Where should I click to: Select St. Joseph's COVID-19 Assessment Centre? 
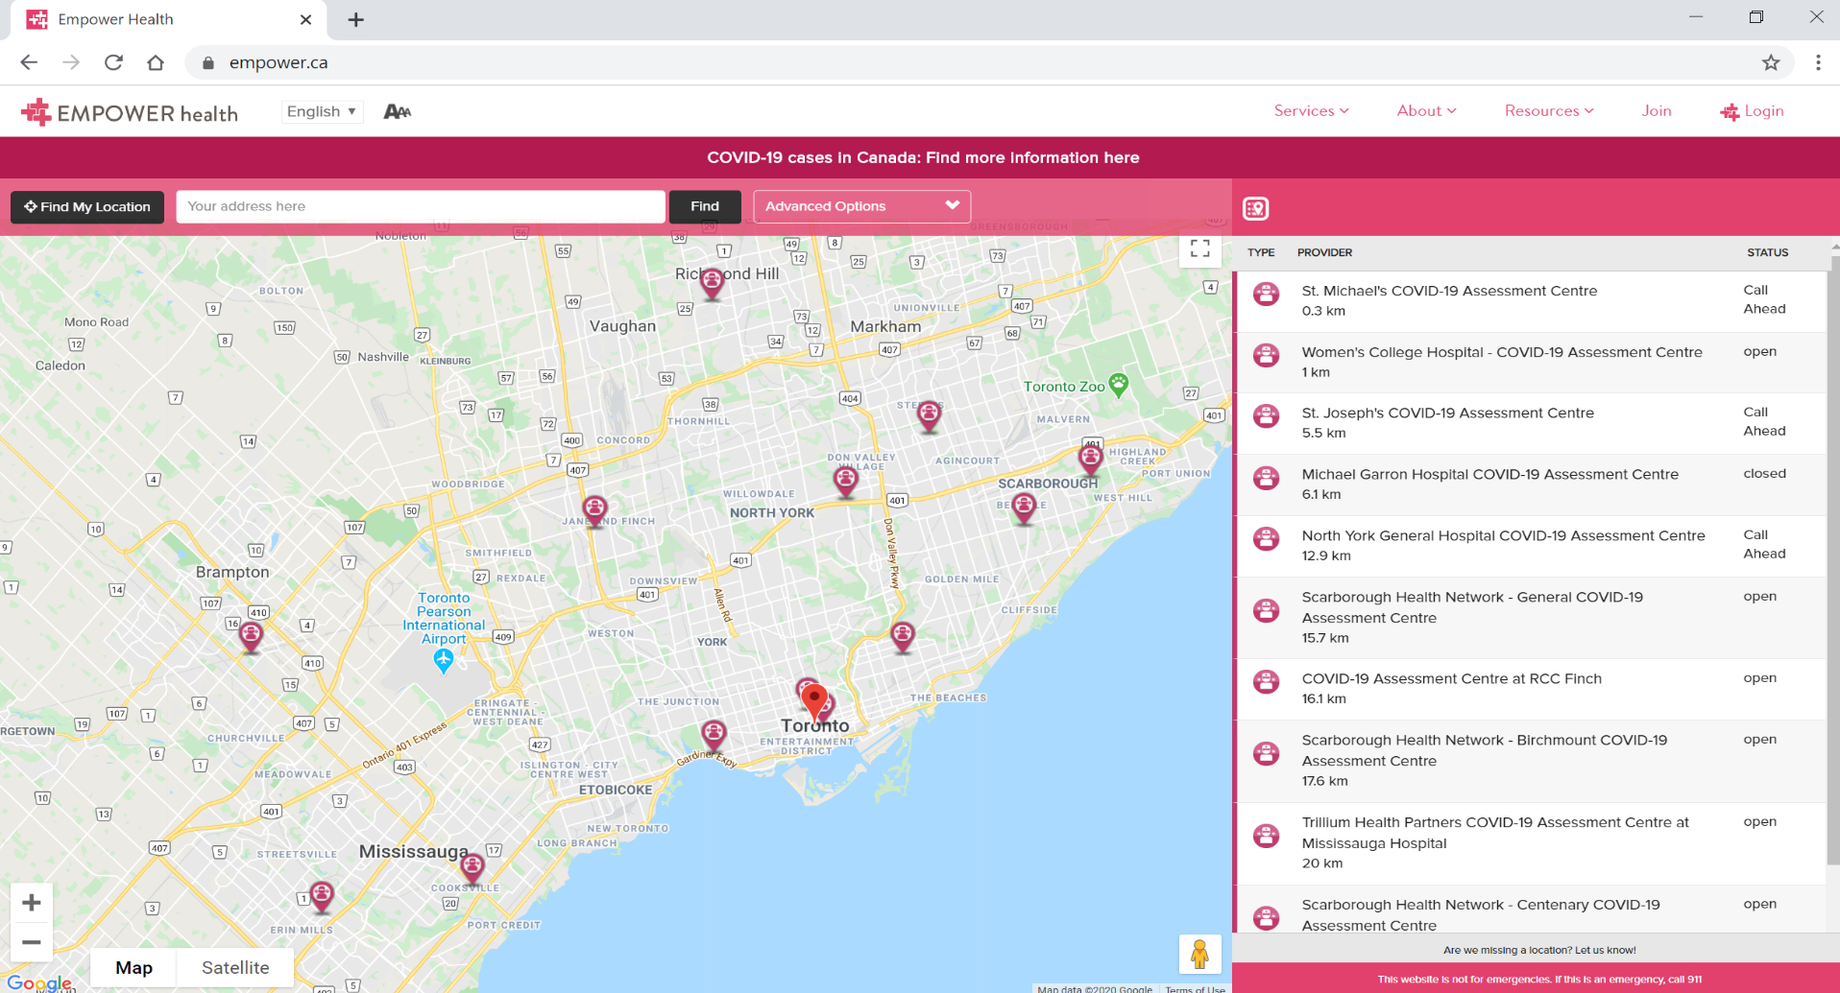(x=1533, y=423)
